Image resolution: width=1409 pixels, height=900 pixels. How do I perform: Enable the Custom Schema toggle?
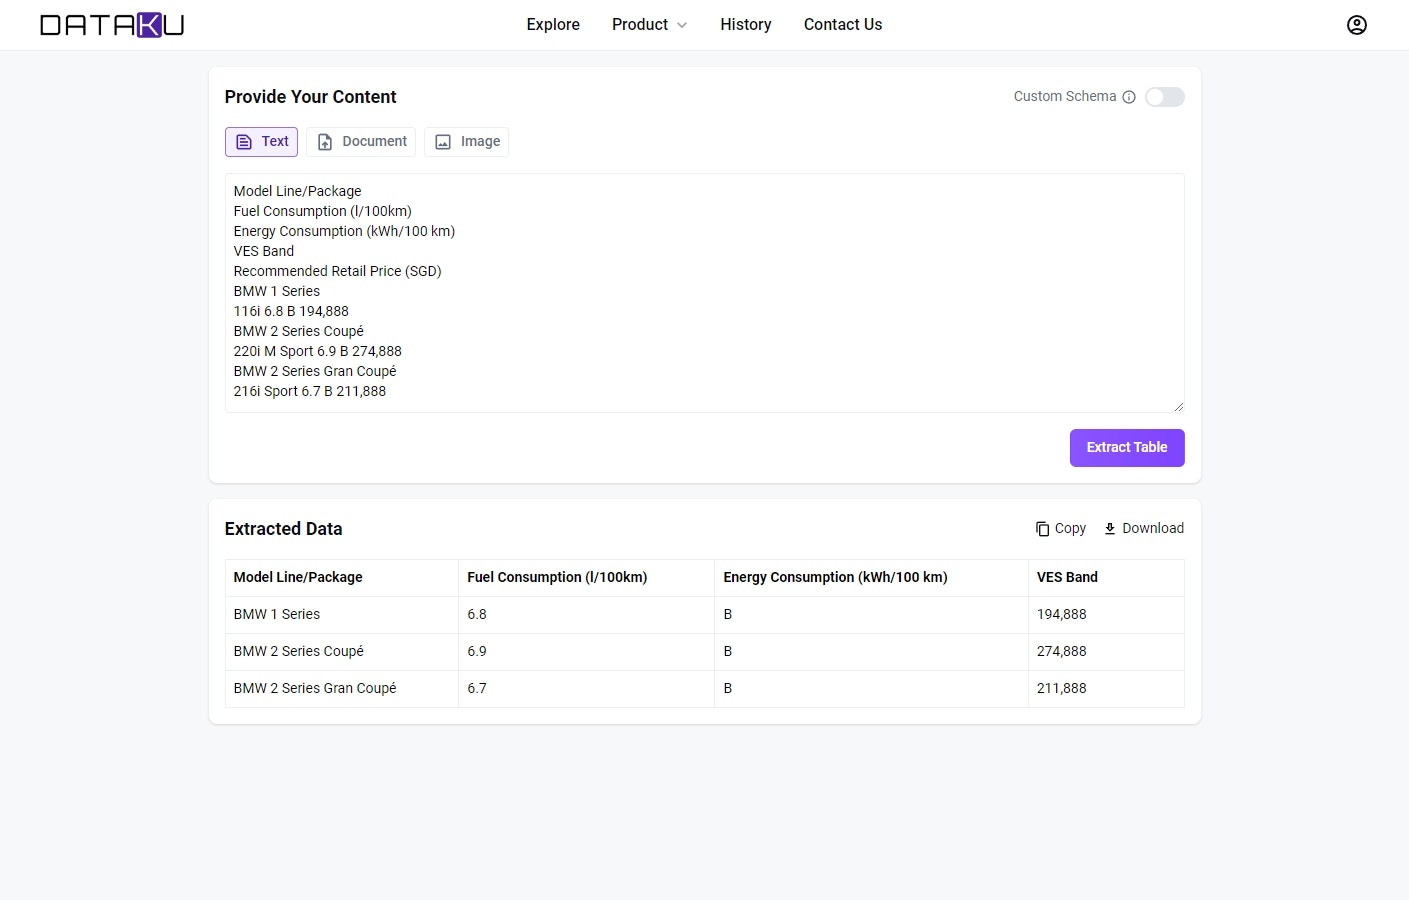point(1164,97)
